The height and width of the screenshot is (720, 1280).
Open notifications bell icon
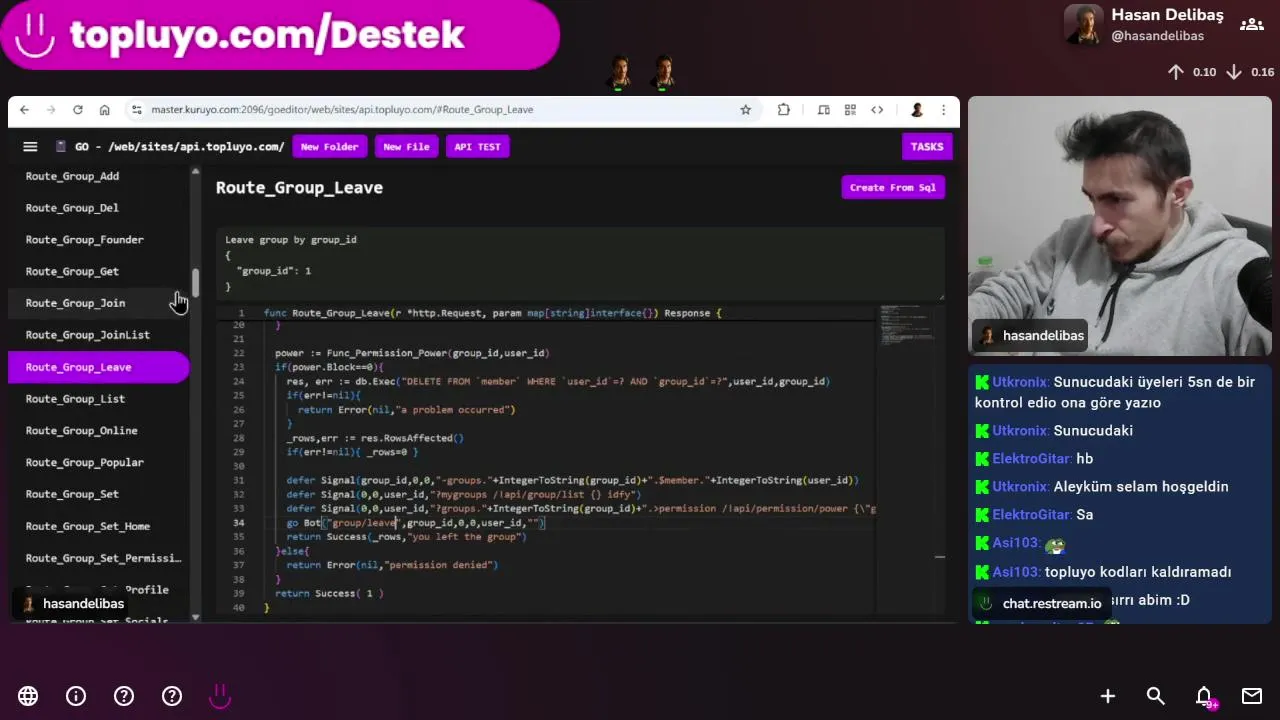1205,697
